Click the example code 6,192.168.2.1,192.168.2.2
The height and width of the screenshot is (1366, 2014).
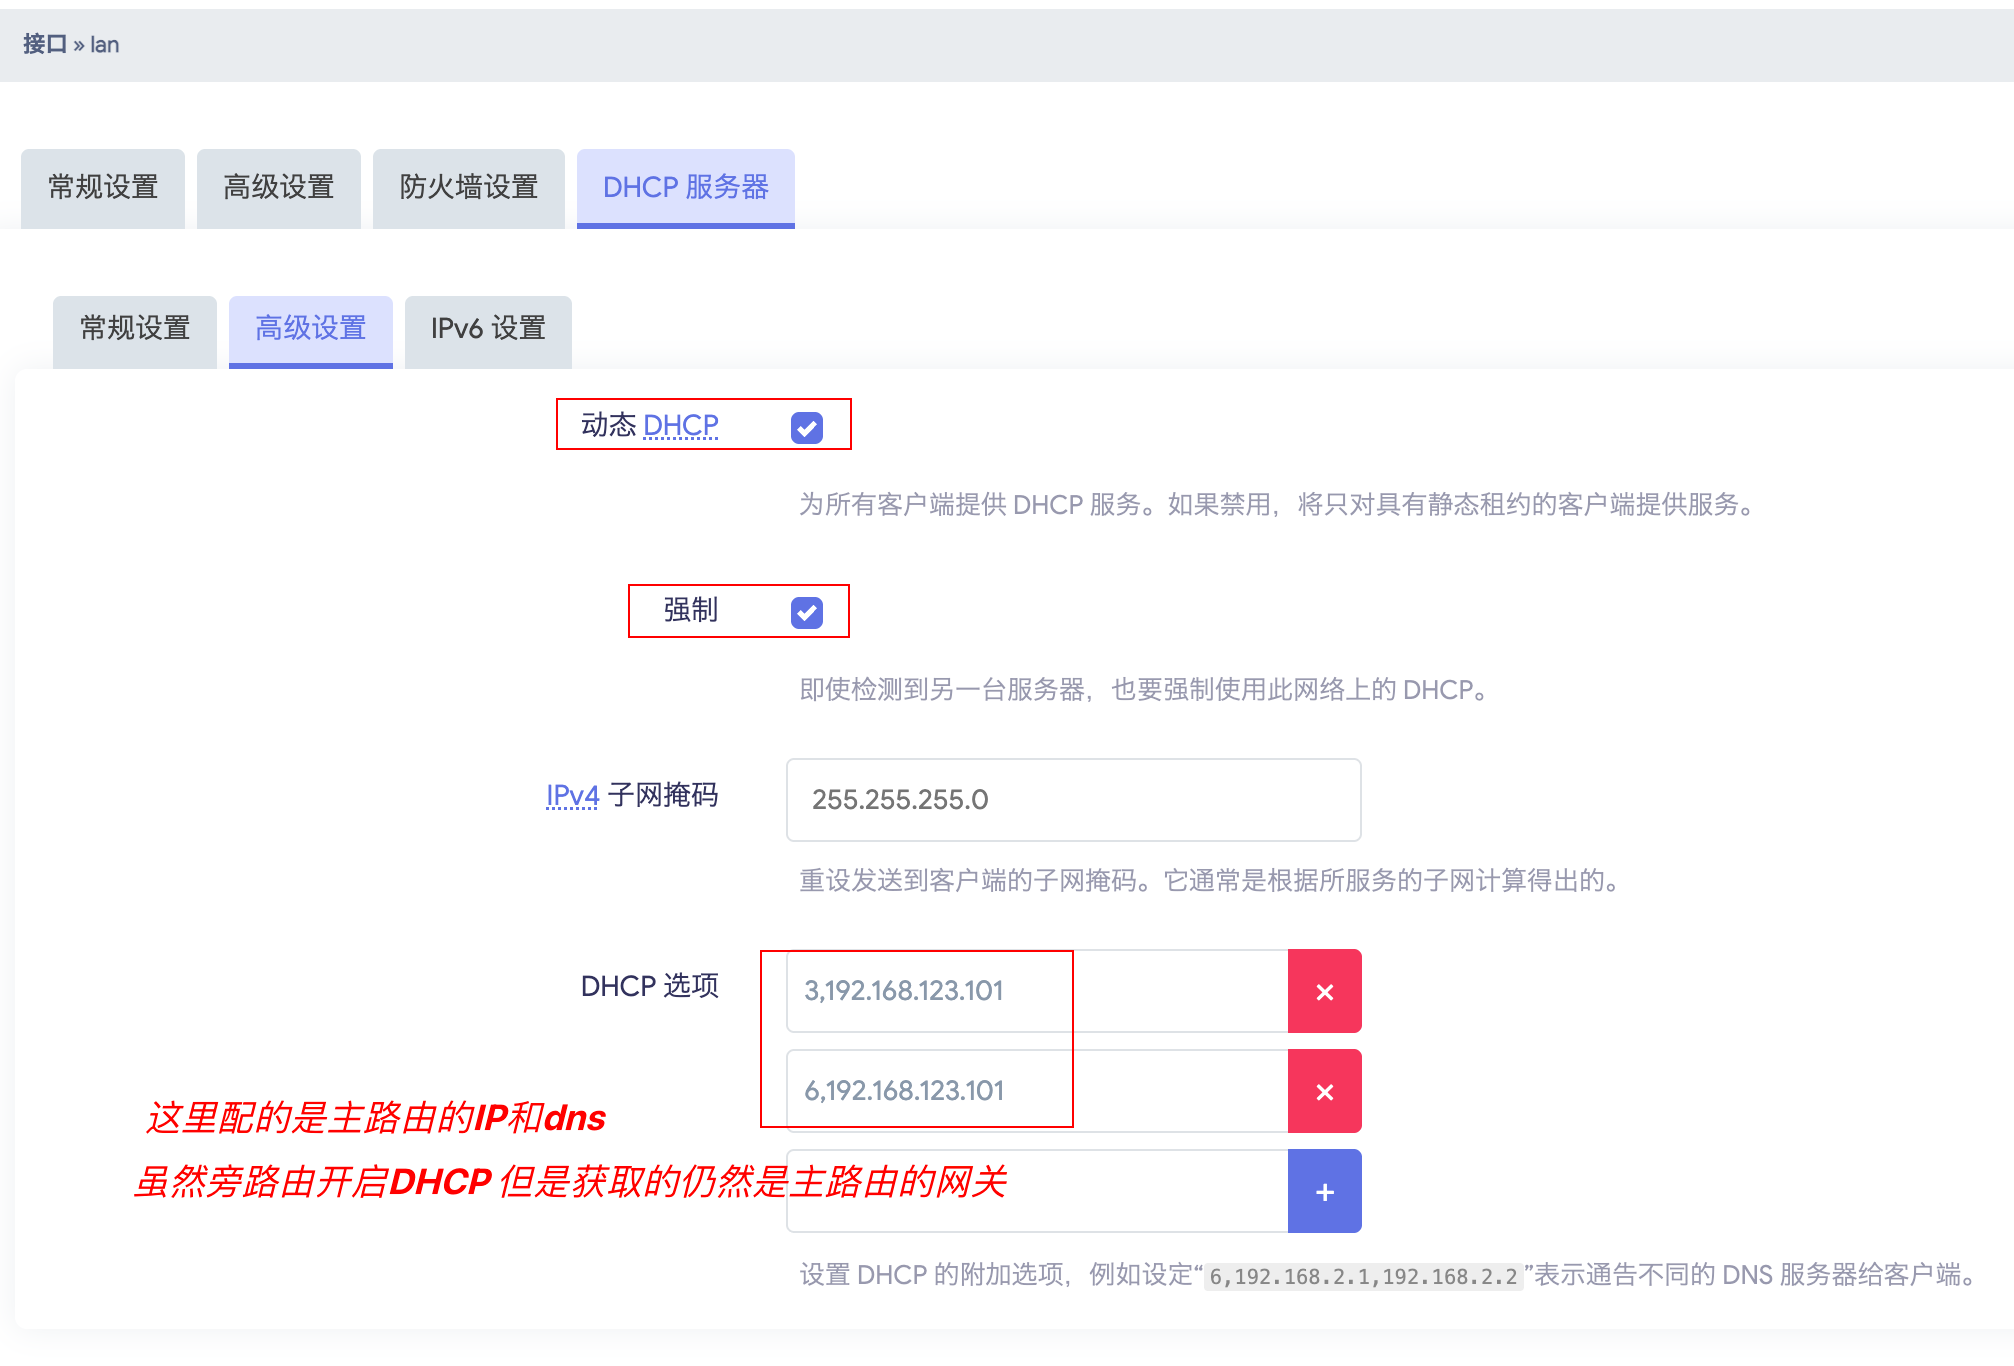[x=1363, y=1277]
